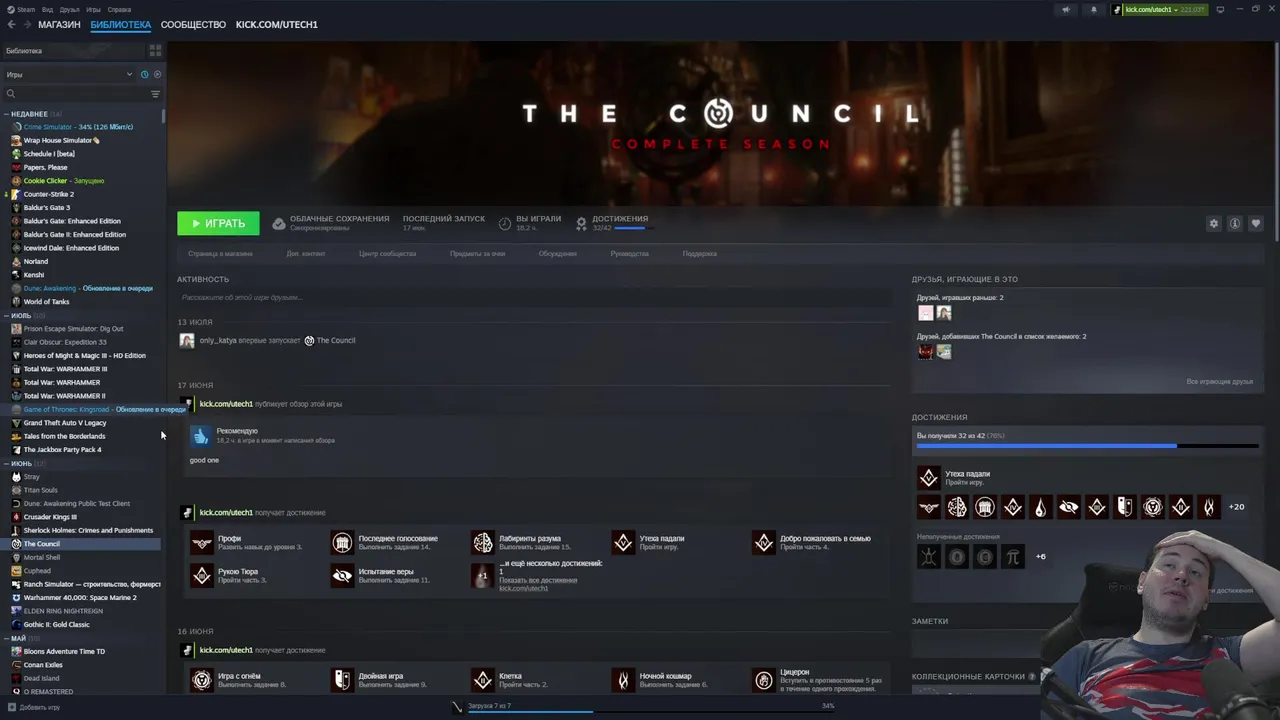Open notifications bell icon
This screenshot has width=1280, height=720.
pyautogui.click(x=1093, y=9)
